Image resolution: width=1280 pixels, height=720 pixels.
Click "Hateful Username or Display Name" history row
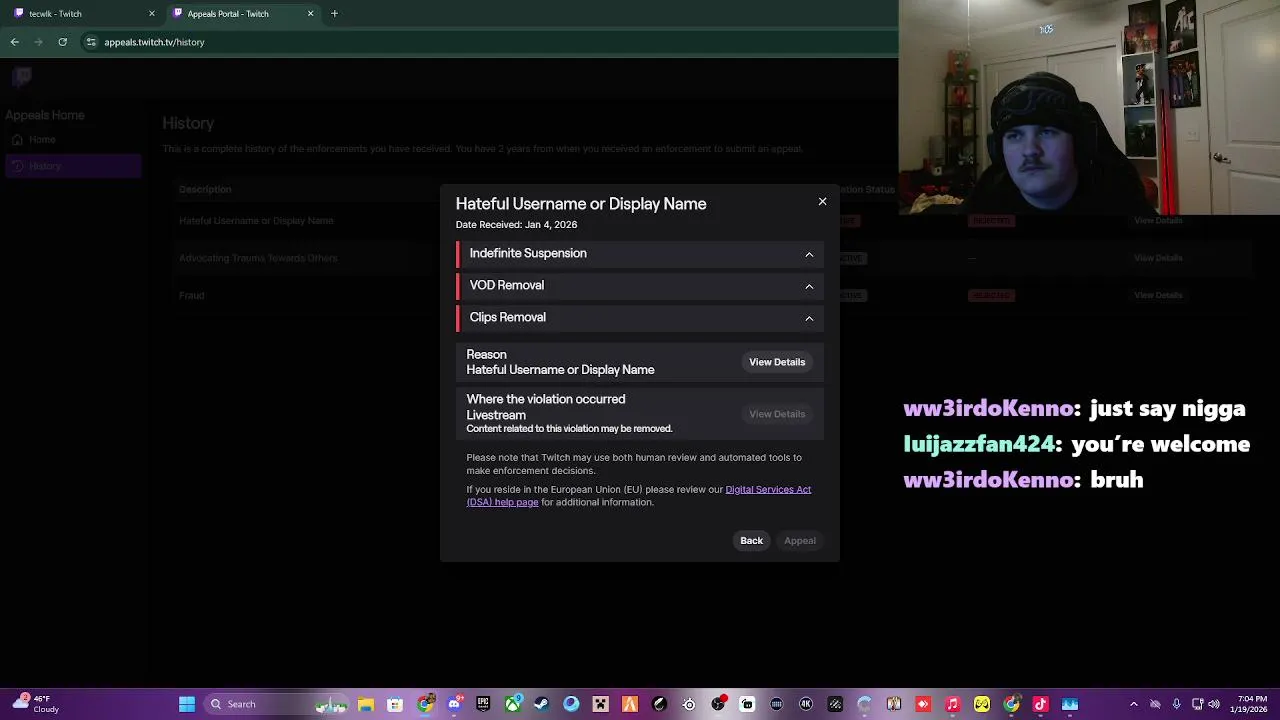click(x=256, y=220)
